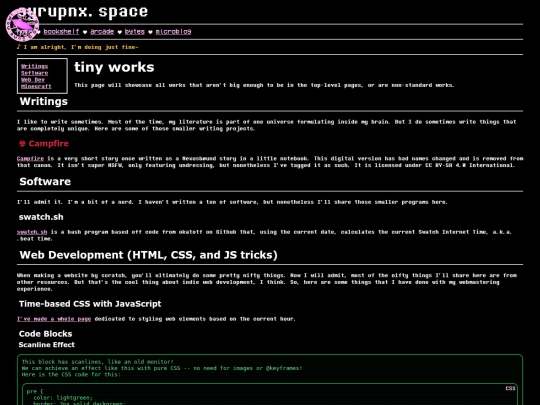Open the "I've made a whole page" link
Screen dimensions: 540x405
coord(54,319)
